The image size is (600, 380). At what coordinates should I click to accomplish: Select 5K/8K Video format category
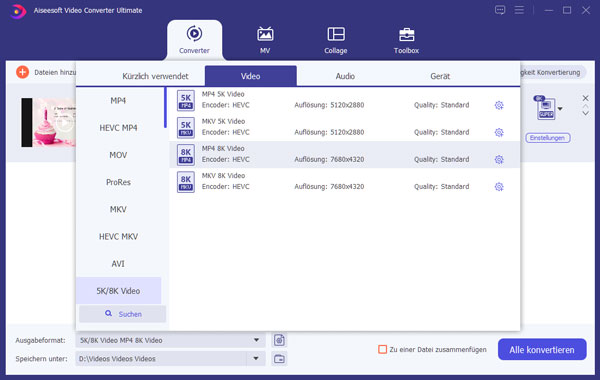118,291
